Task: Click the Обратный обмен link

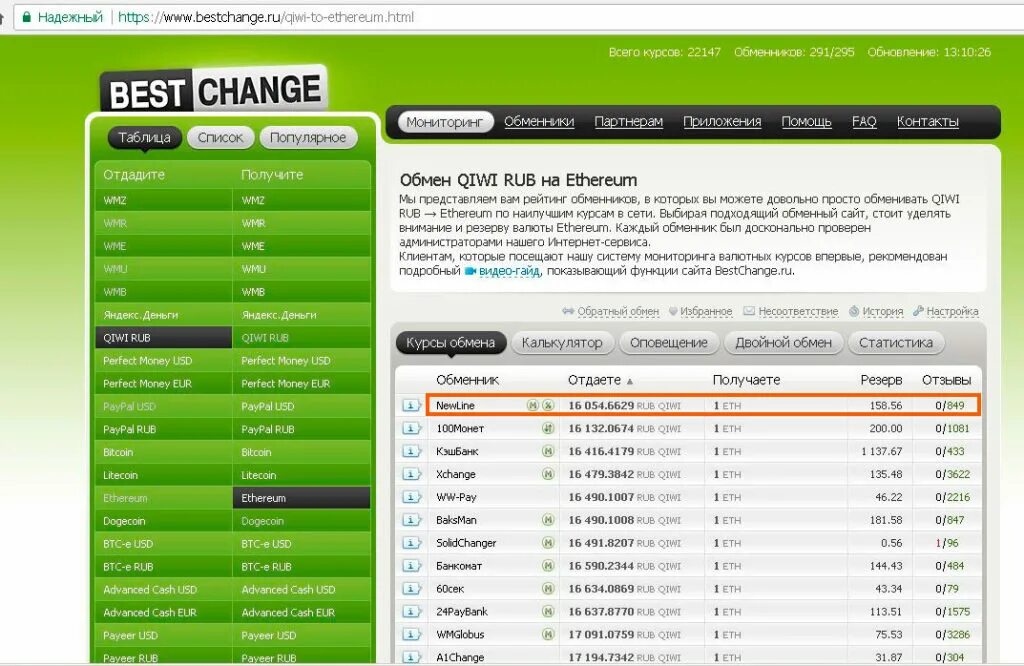Action: 618,311
